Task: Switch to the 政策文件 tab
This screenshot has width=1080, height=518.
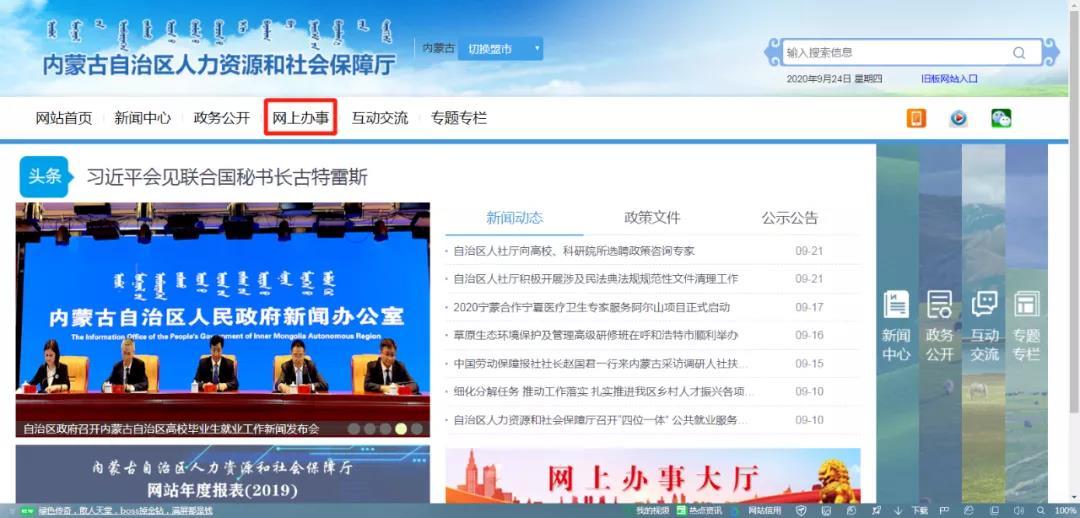Action: click(x=652, y=218)
